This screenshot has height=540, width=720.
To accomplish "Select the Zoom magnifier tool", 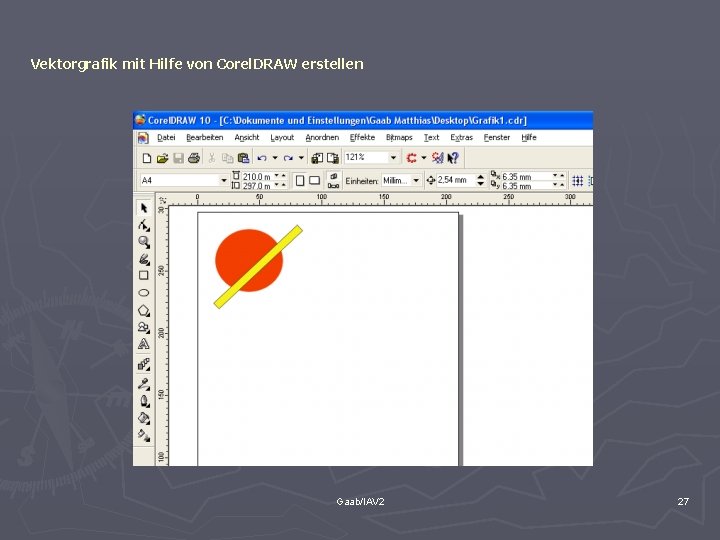I will 144,242.
